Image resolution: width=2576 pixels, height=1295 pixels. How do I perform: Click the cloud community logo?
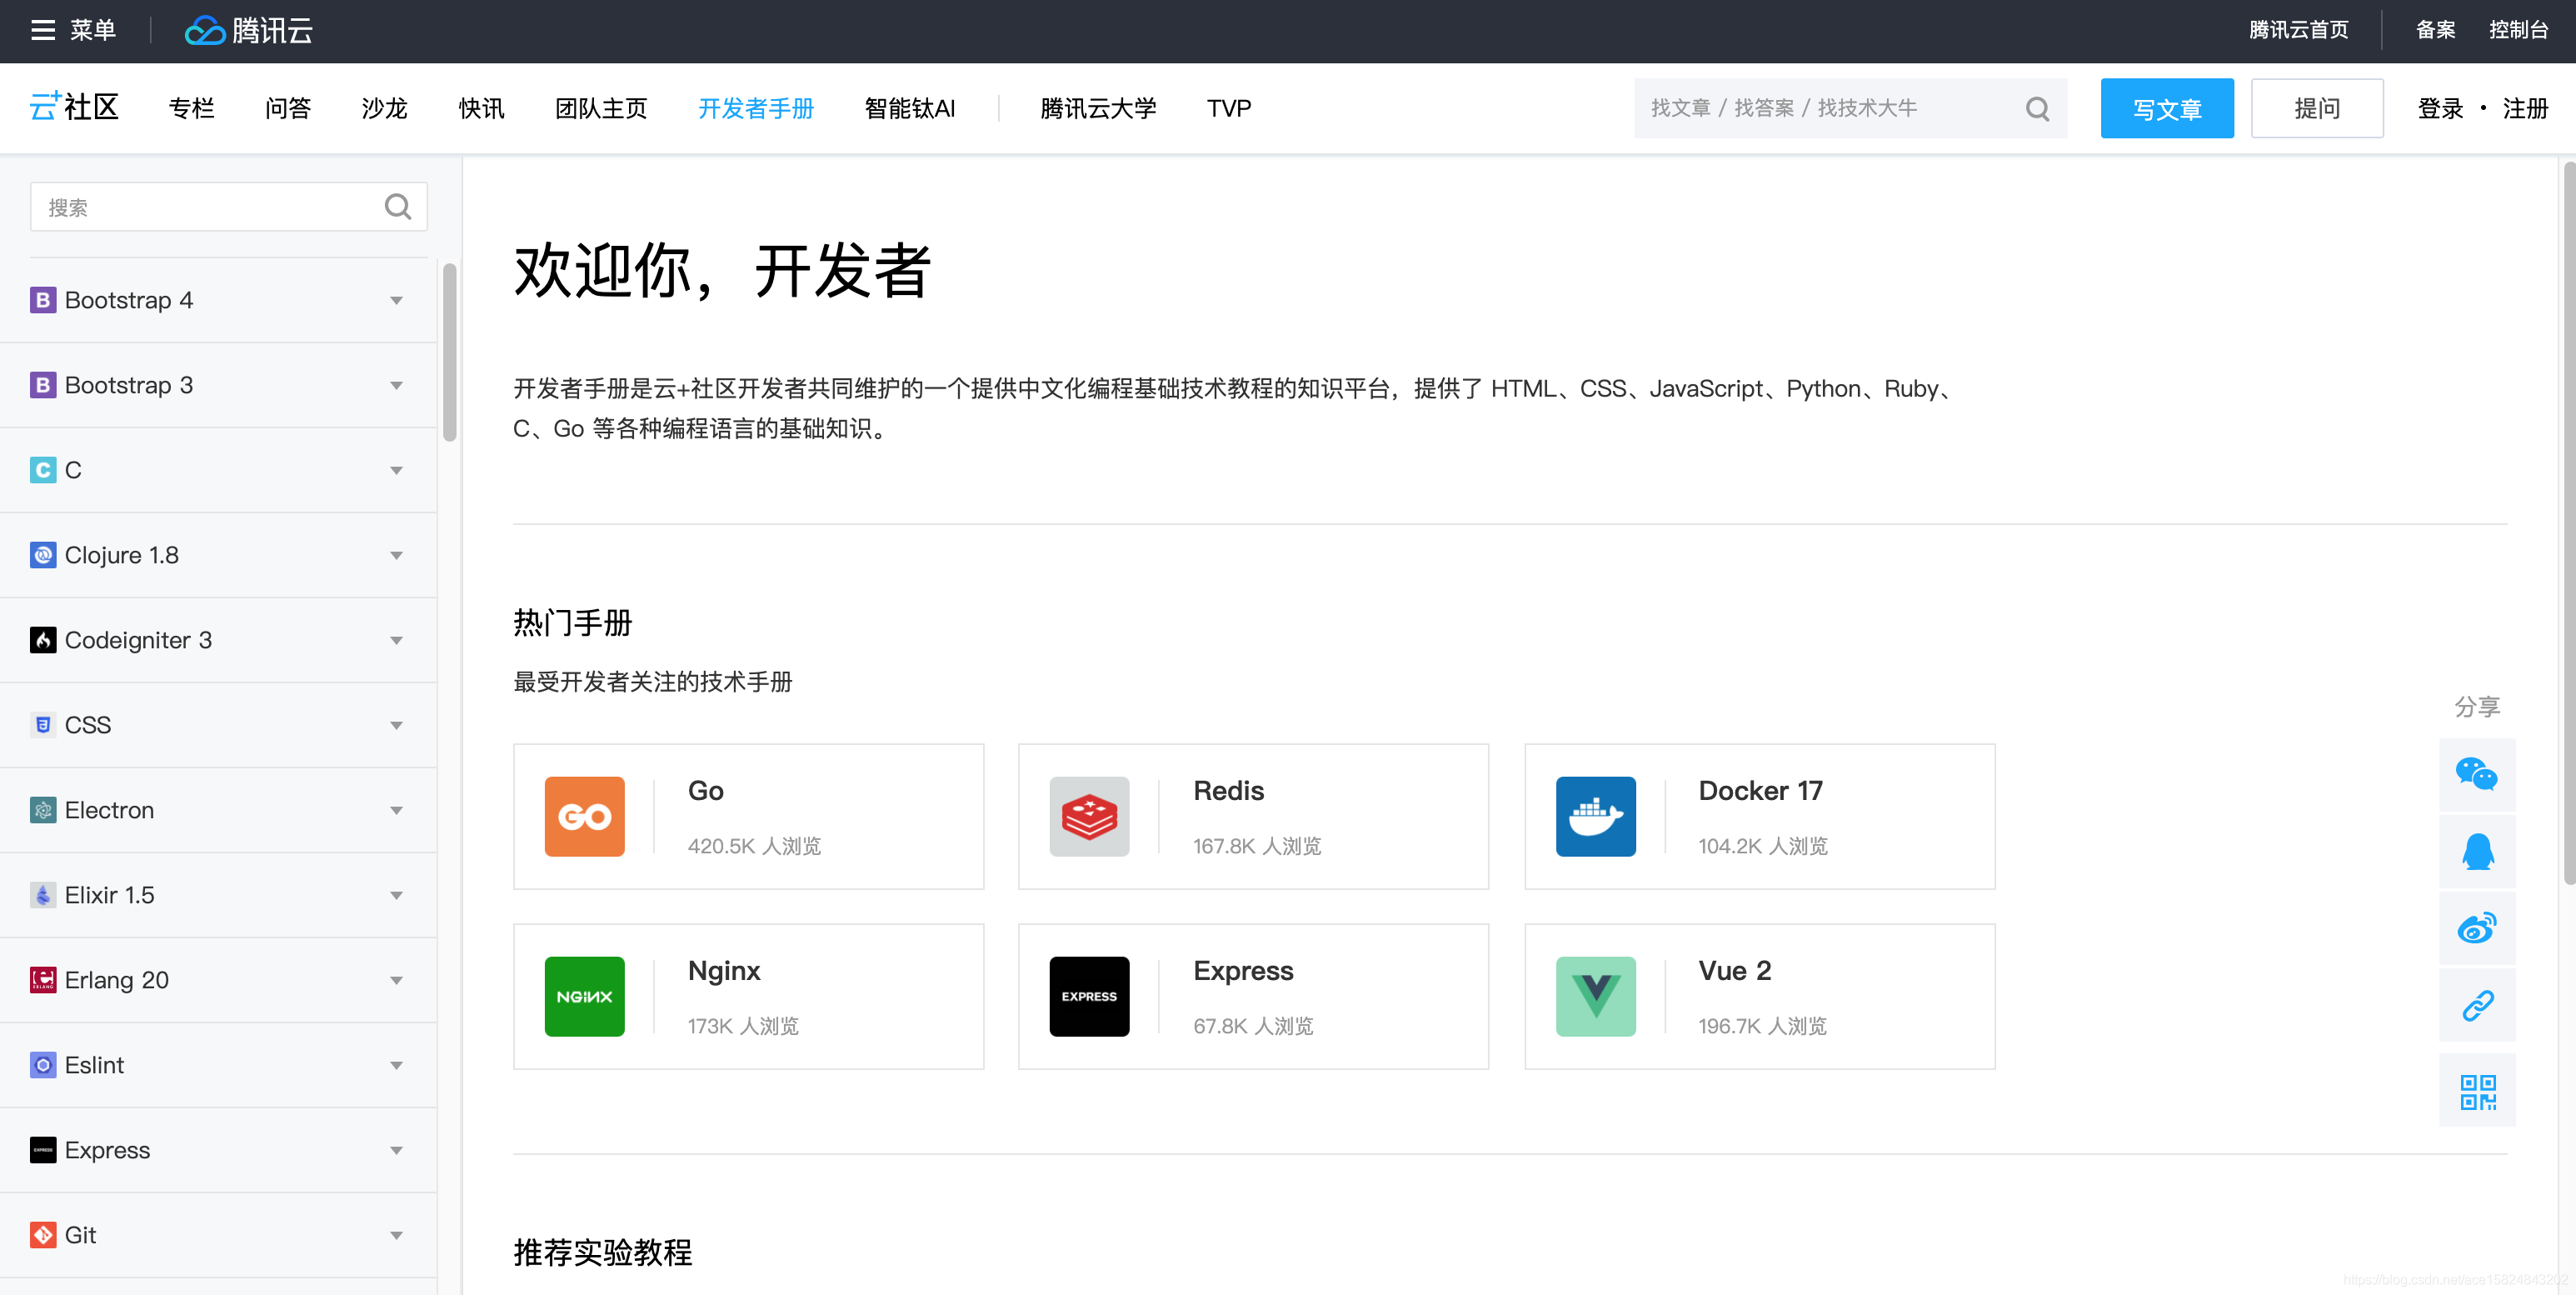coord(74,107)
